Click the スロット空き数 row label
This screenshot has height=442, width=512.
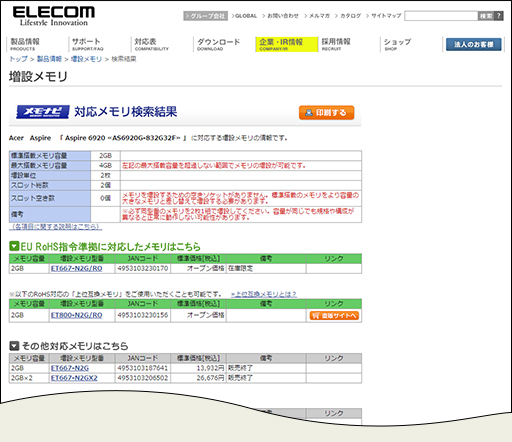50,198
